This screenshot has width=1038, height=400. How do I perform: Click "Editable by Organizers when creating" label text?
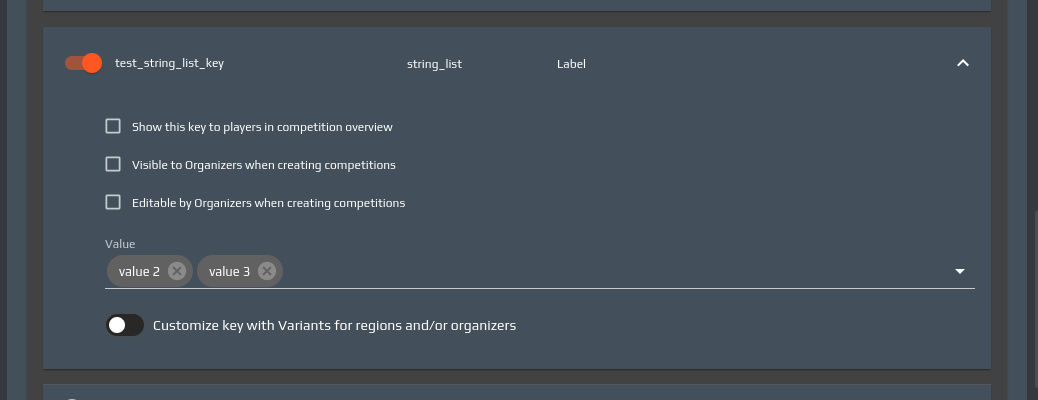268,203
